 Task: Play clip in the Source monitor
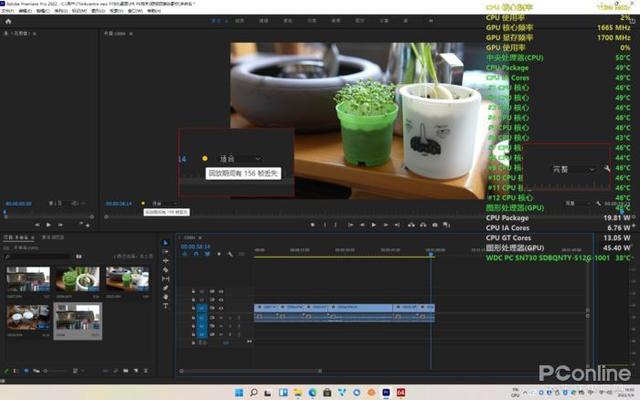tap(49, 225)
